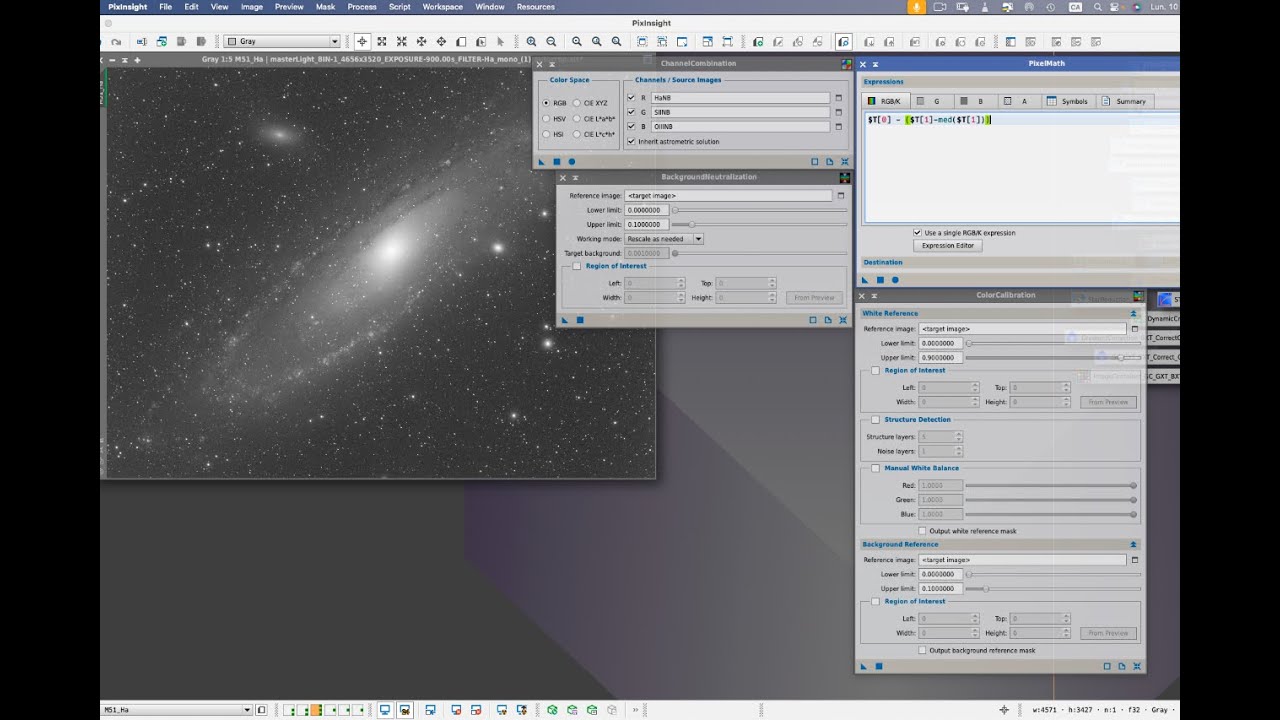
Task: Switch to the Summary tab in PixelMath
Action: [1124, 101]
